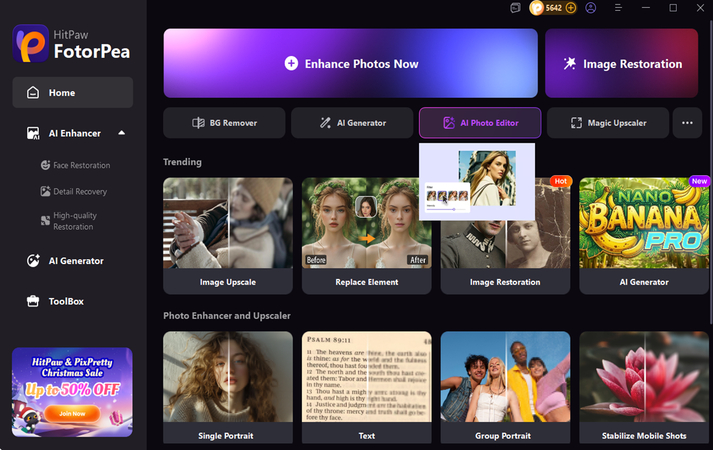Click the Magic Upscaler icon

coord(576,123)
